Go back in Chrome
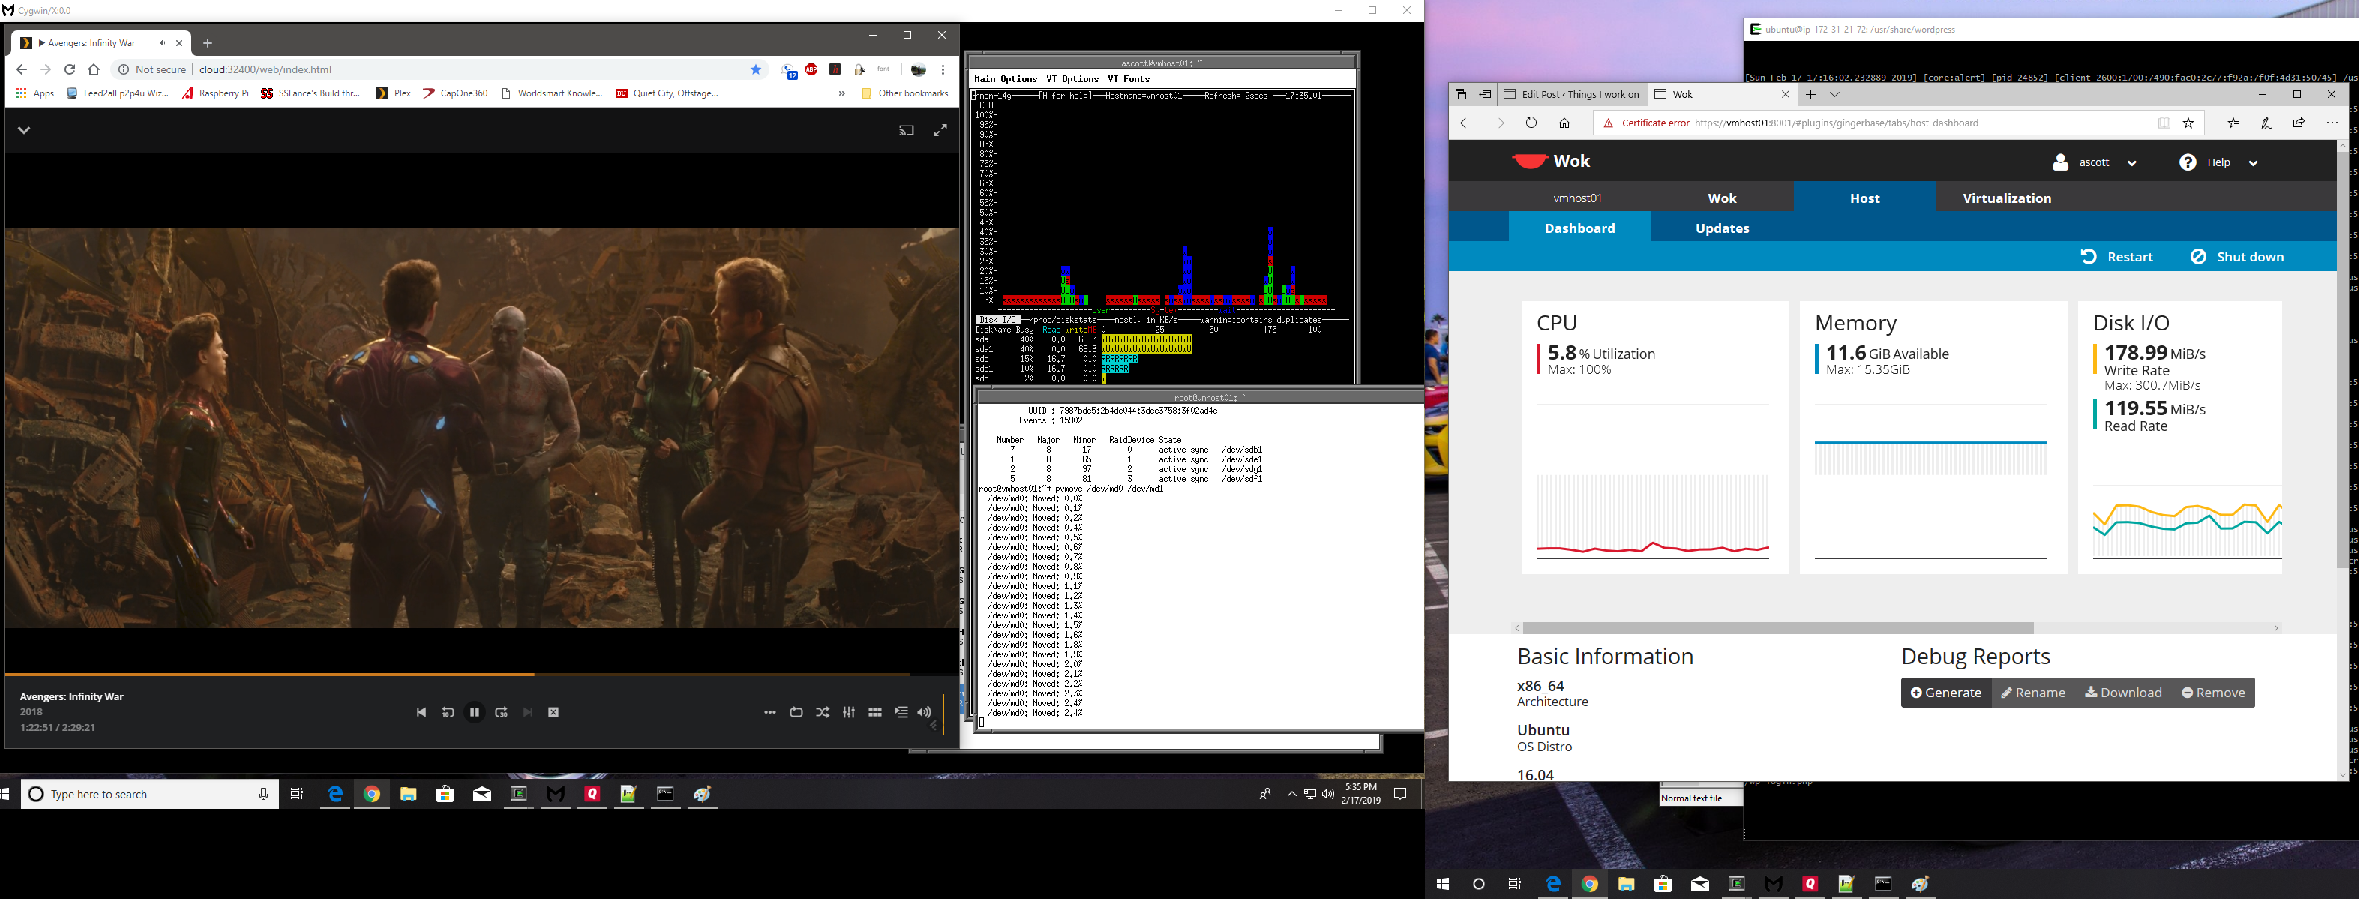The width and height of the screenshot is (2359, 901). (x=21, y=69)
